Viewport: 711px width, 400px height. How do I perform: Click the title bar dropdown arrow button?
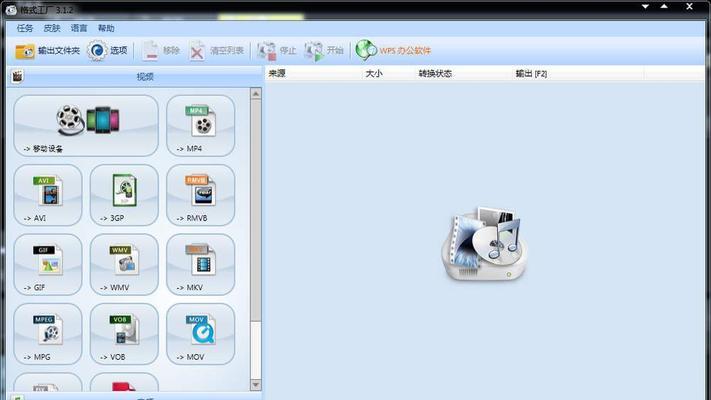[x=645, y=6]
